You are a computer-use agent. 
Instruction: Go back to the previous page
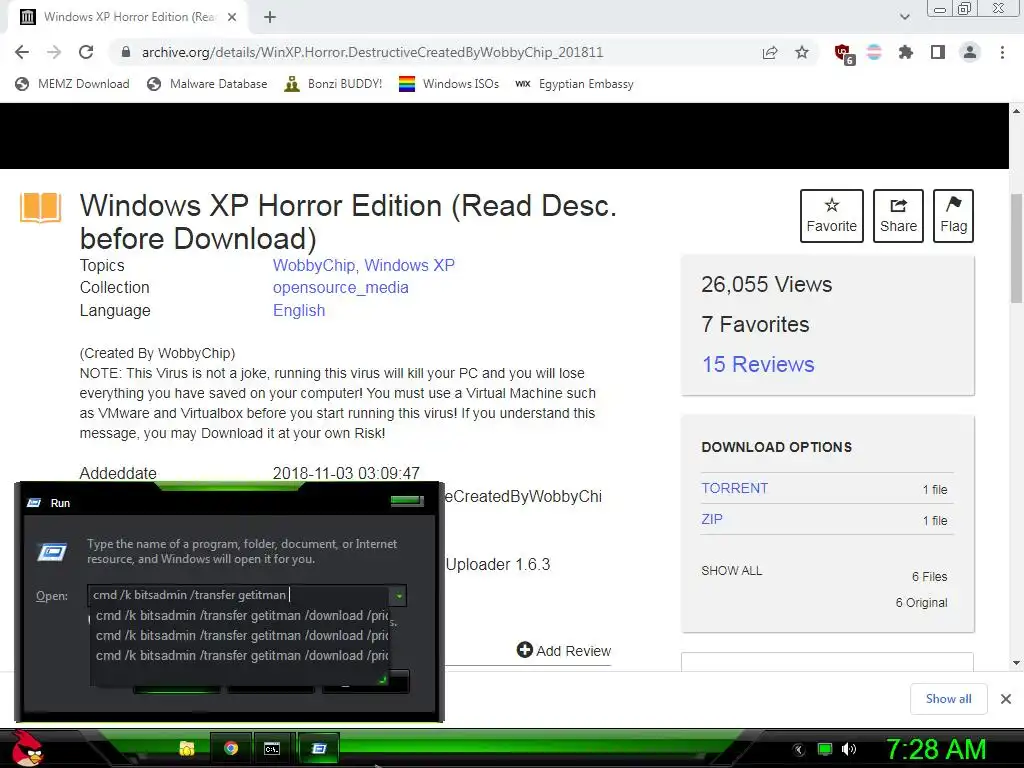(22, 52)
